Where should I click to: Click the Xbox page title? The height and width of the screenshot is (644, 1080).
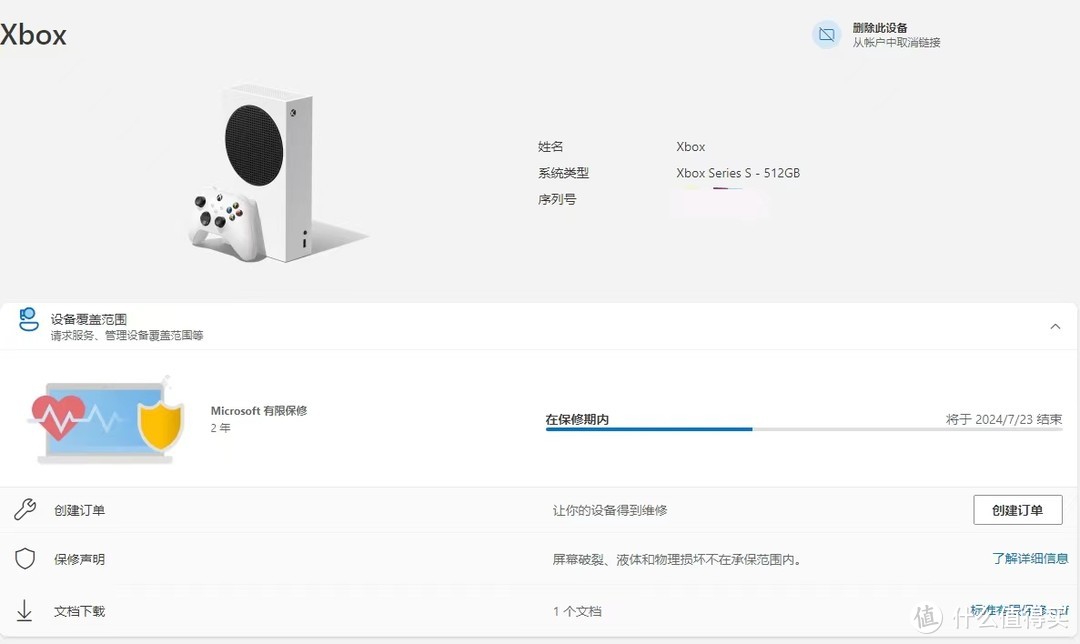point(33,35)
